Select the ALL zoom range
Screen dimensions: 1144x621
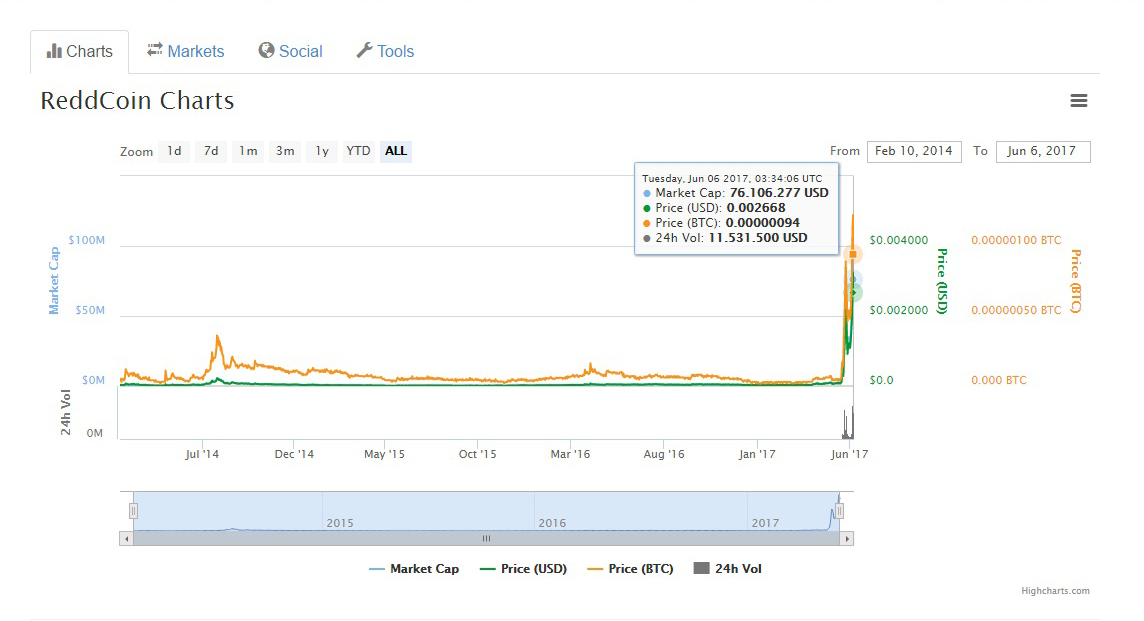click(x=395, y=151)
